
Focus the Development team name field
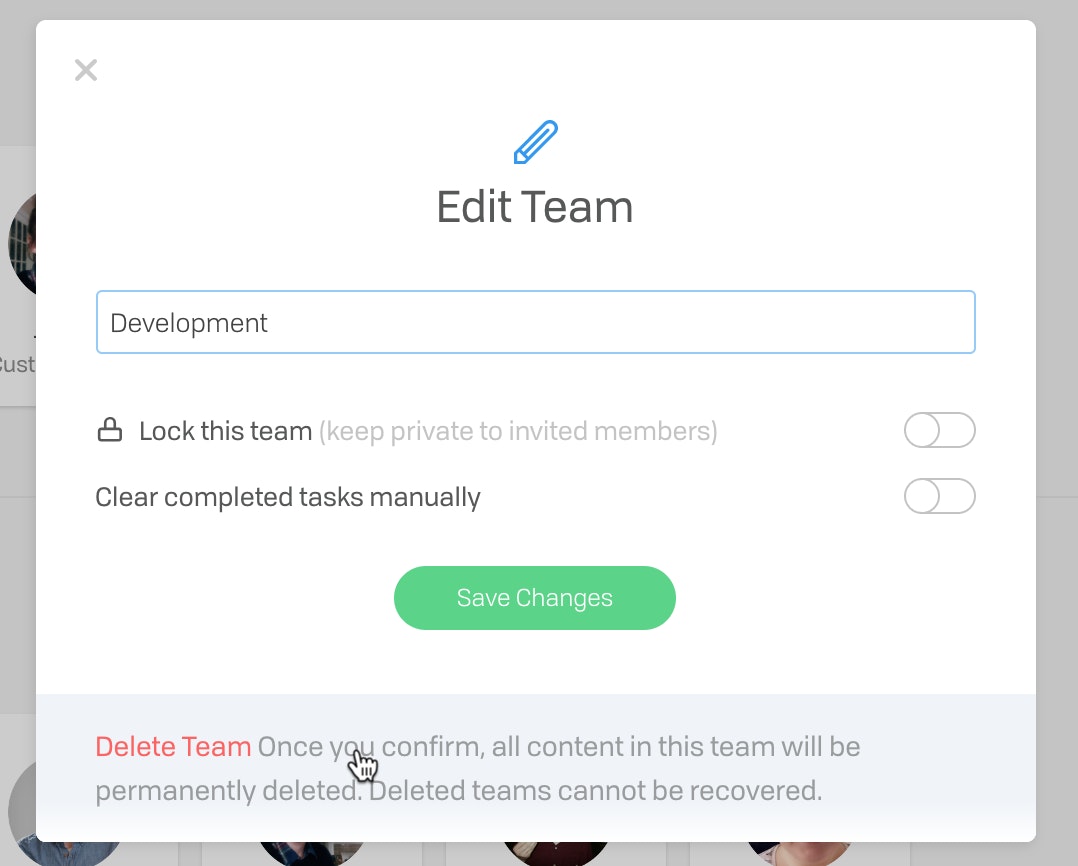click(535, 322)
